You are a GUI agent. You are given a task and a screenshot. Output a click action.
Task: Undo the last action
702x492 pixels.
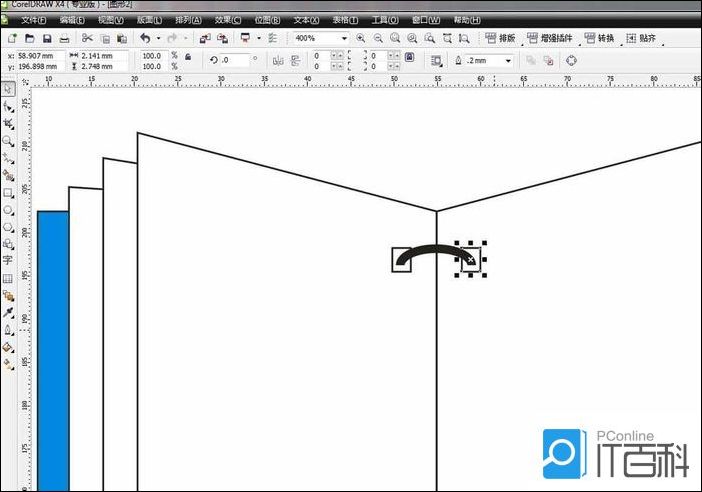[x=145, y=39]
